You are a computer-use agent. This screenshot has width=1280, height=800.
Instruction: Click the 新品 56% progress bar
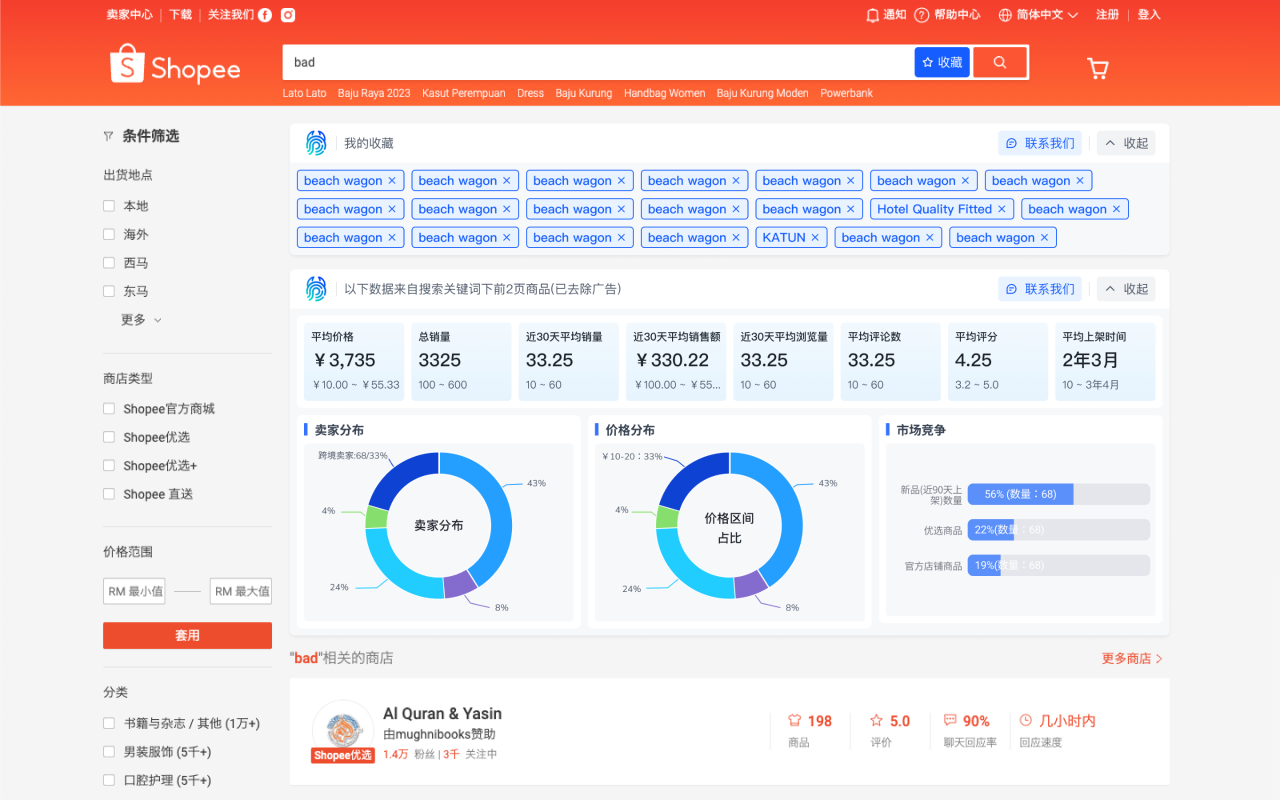(1059, 494)
